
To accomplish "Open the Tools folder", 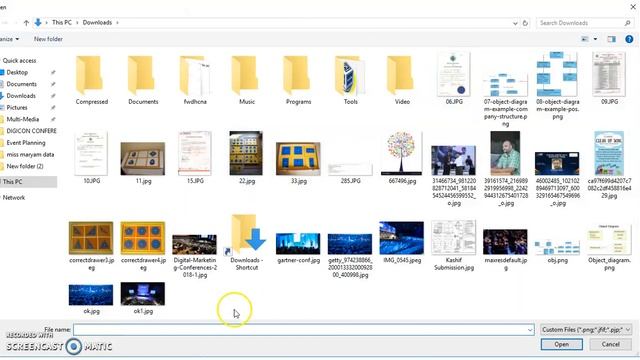I will pyautogui.click(x=350, y=80).
